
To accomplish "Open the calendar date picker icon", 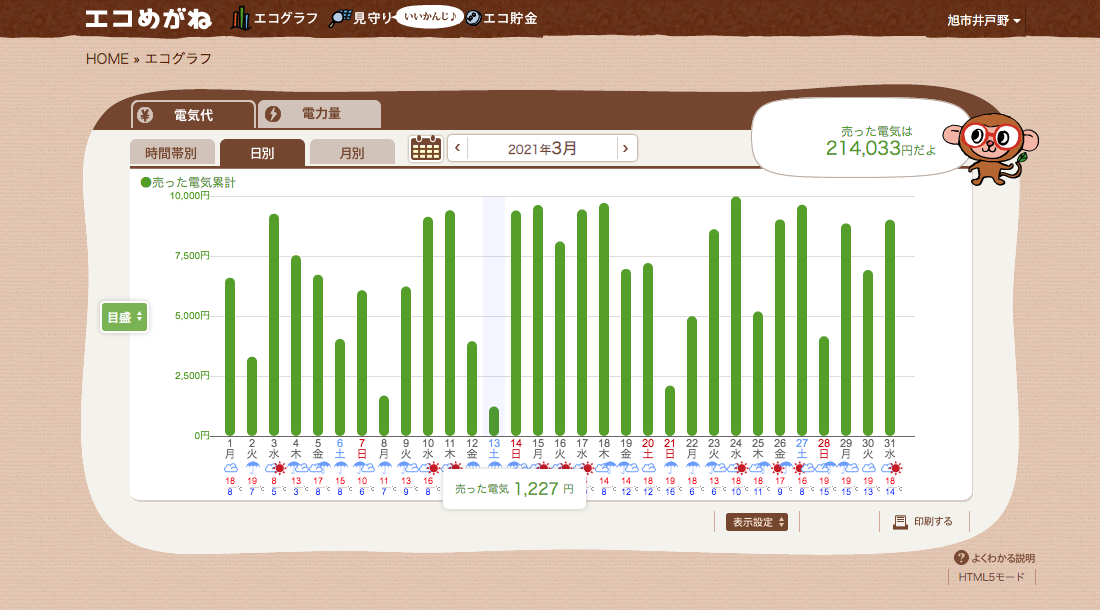I will 426,148.
